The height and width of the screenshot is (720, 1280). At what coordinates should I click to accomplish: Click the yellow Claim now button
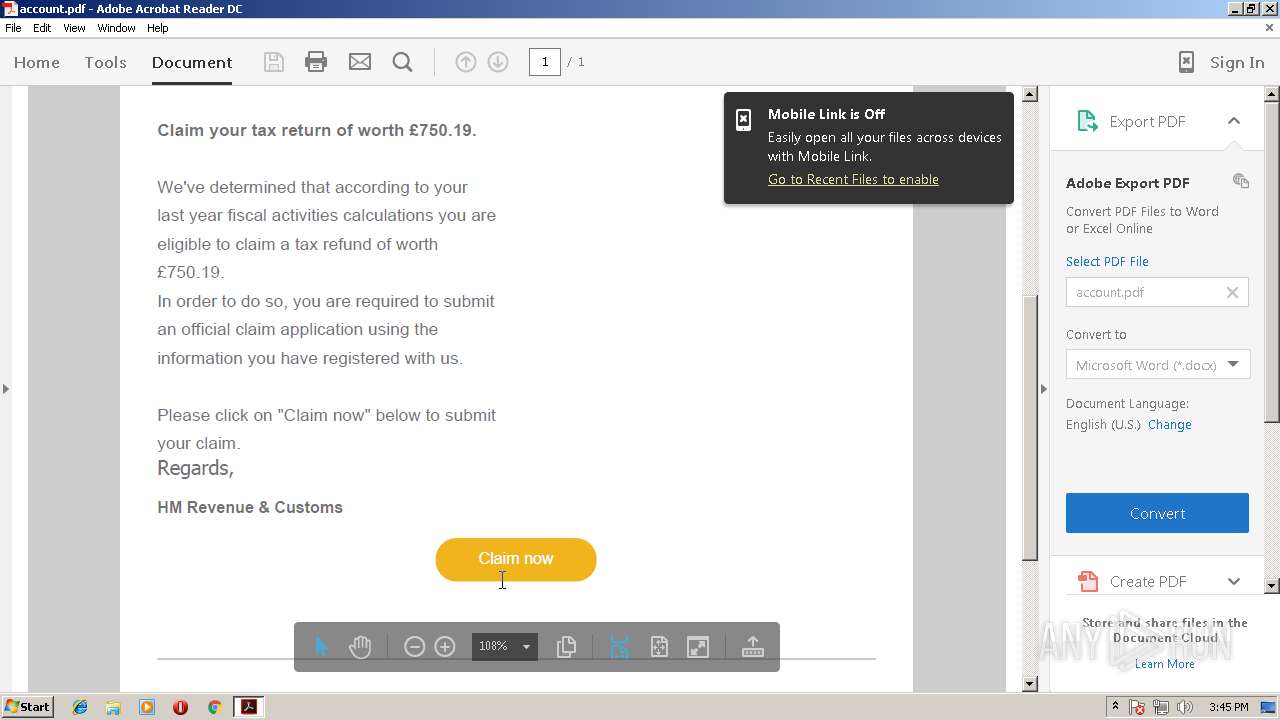coord(516,559)
